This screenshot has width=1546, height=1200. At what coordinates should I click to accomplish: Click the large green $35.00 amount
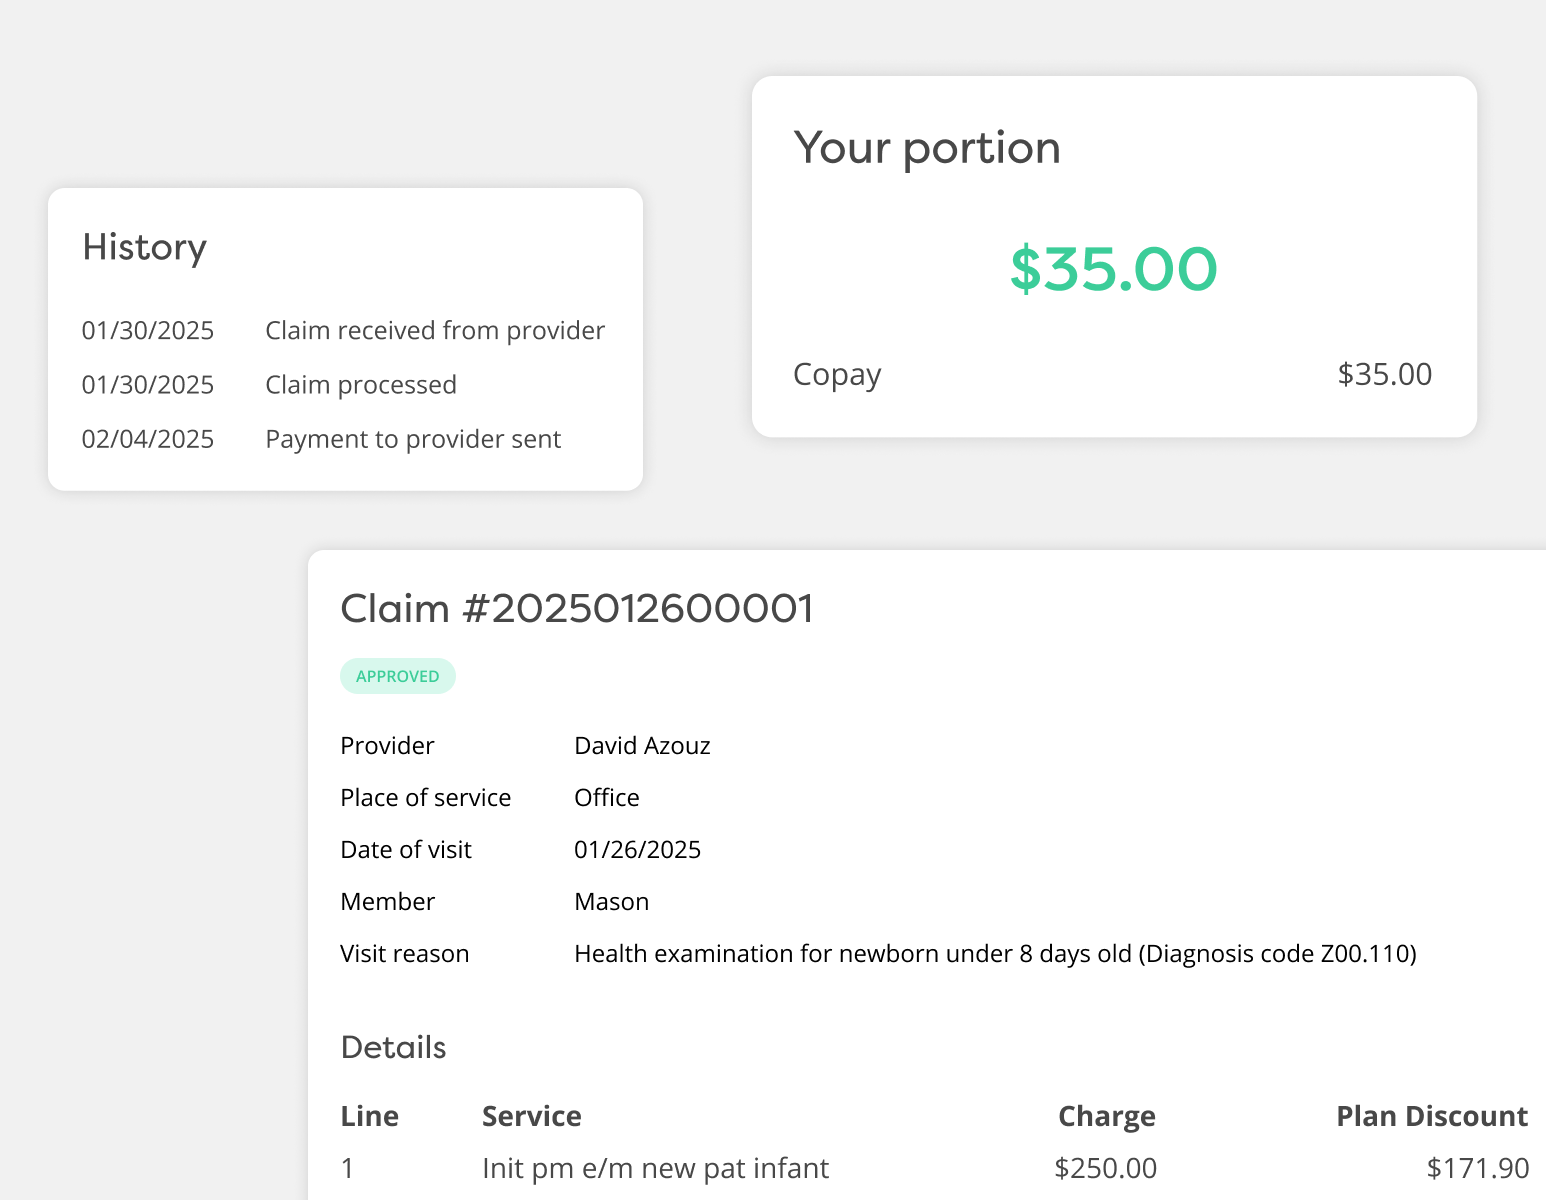[x=1113, y=269]
